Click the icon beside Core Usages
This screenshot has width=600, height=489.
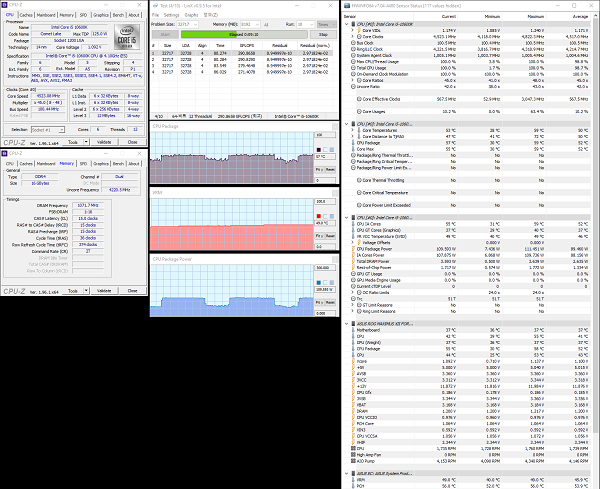[x=359, y=112]
